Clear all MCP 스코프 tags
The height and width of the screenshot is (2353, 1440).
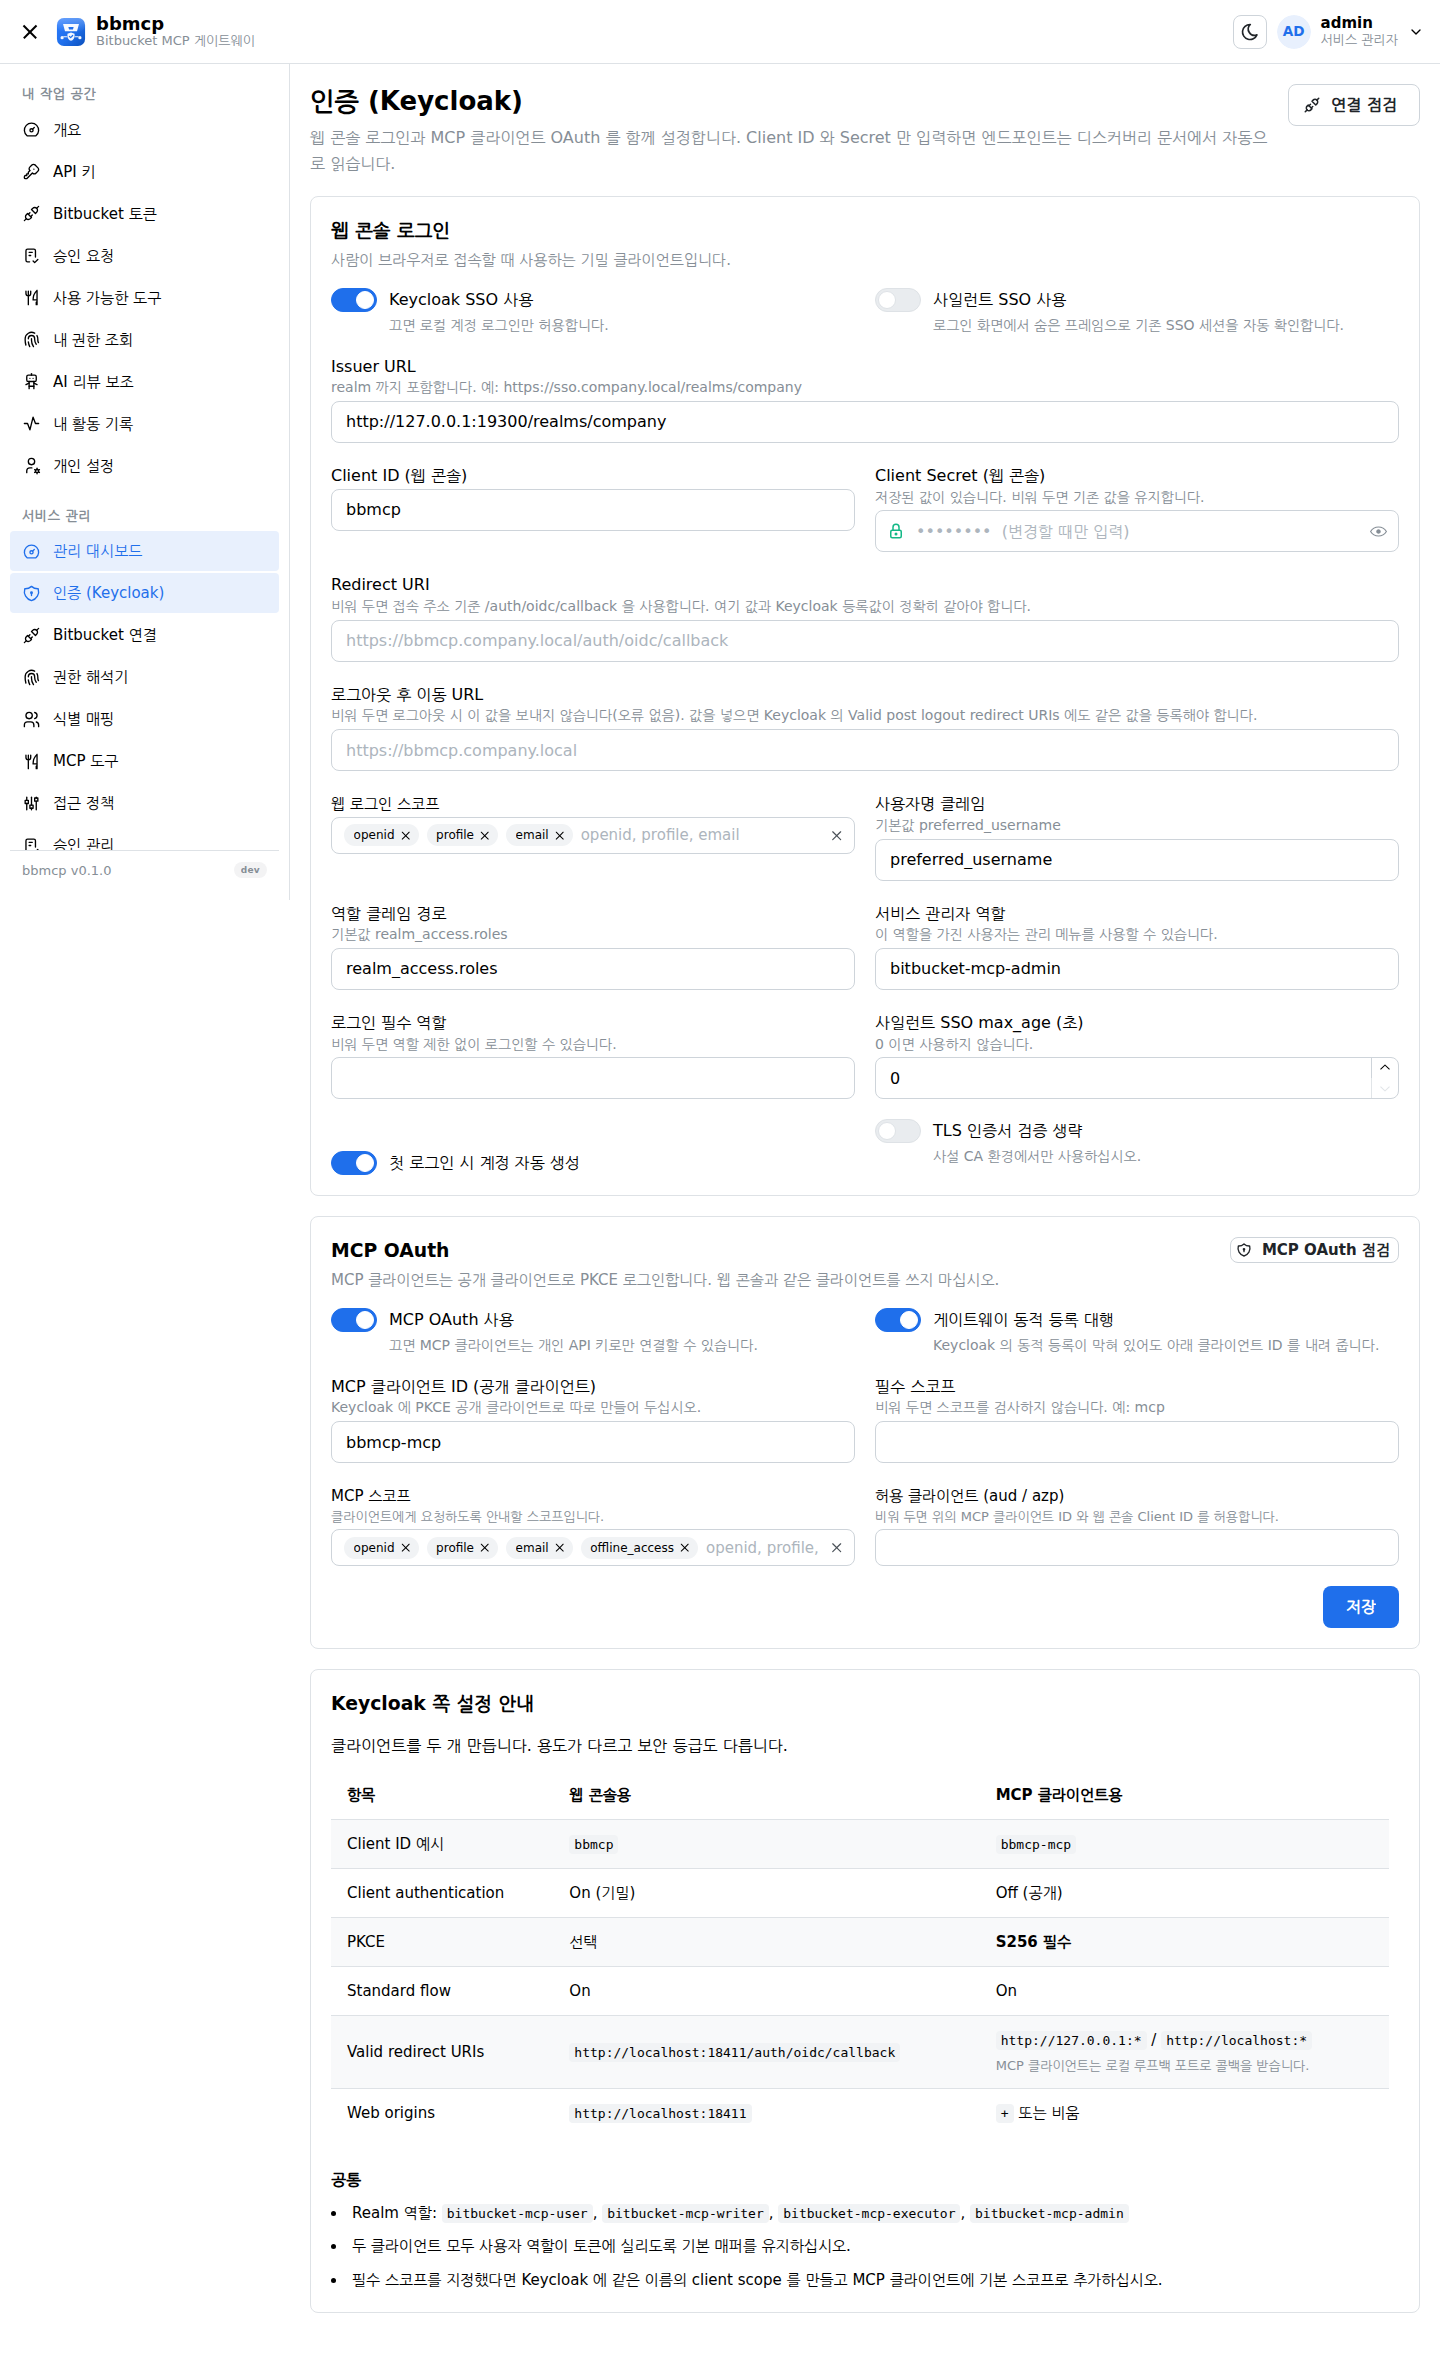(x=837, y=1548)
